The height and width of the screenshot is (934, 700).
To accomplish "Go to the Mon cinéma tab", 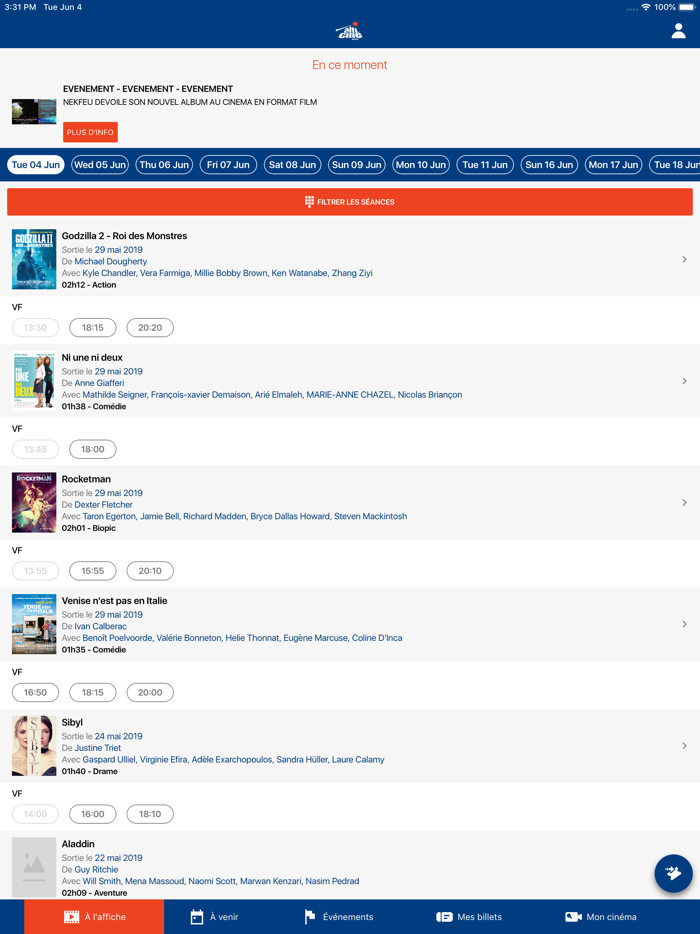I will coord(601,917).
